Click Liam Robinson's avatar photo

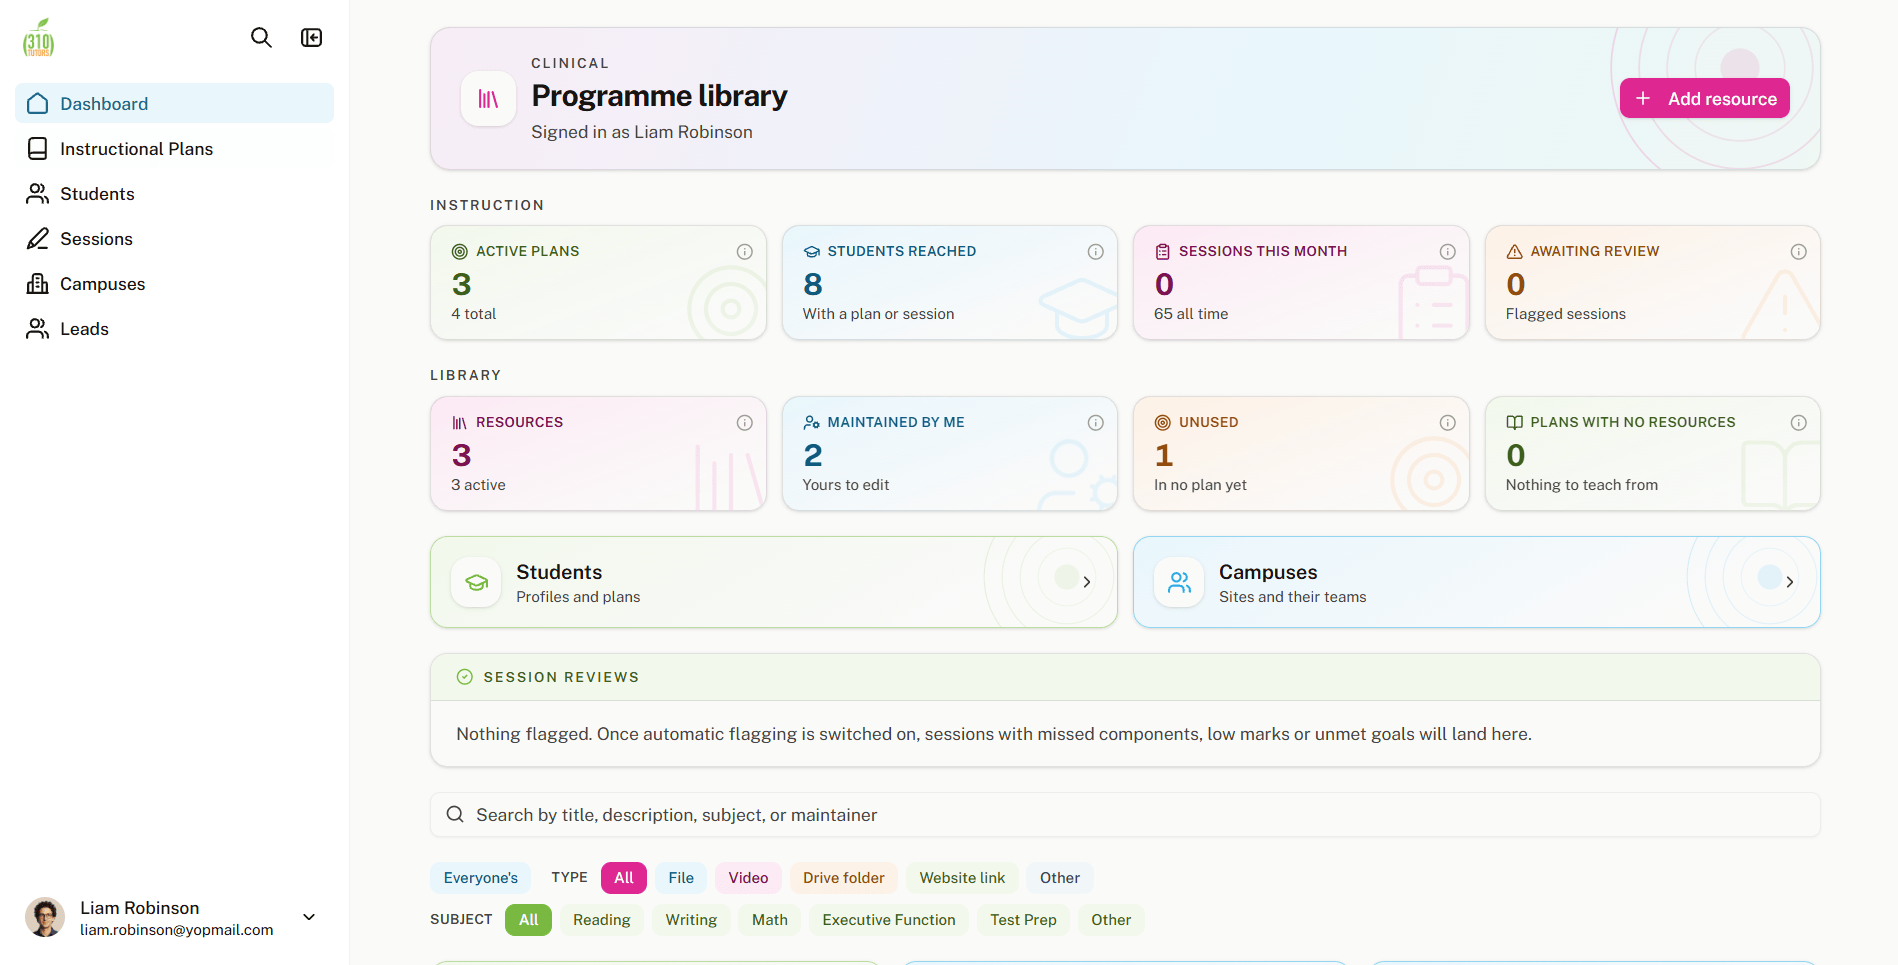pyautogui.click(x=45, y=917)
